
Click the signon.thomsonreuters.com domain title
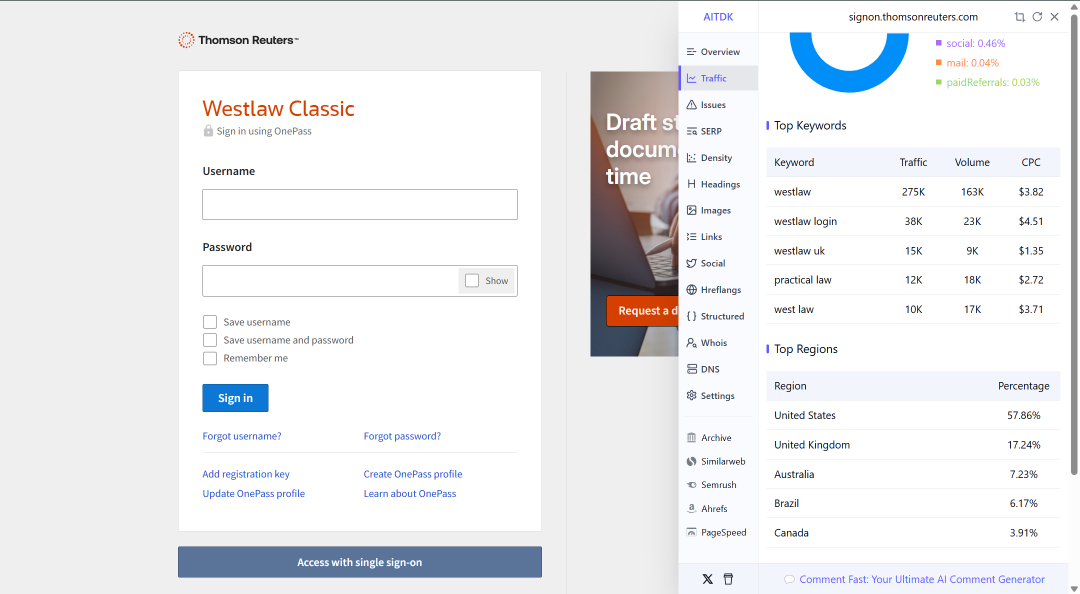[913, 17]
